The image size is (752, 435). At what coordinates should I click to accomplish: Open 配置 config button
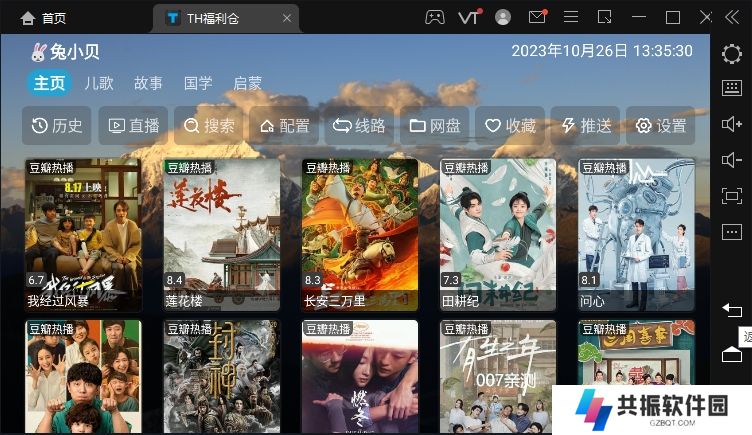[284, 126]
